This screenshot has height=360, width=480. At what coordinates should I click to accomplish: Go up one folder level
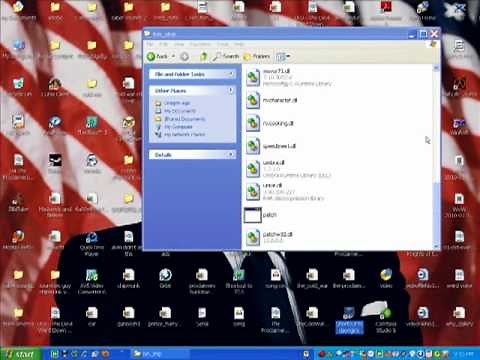pyautogui.click(x=204, y=57)
